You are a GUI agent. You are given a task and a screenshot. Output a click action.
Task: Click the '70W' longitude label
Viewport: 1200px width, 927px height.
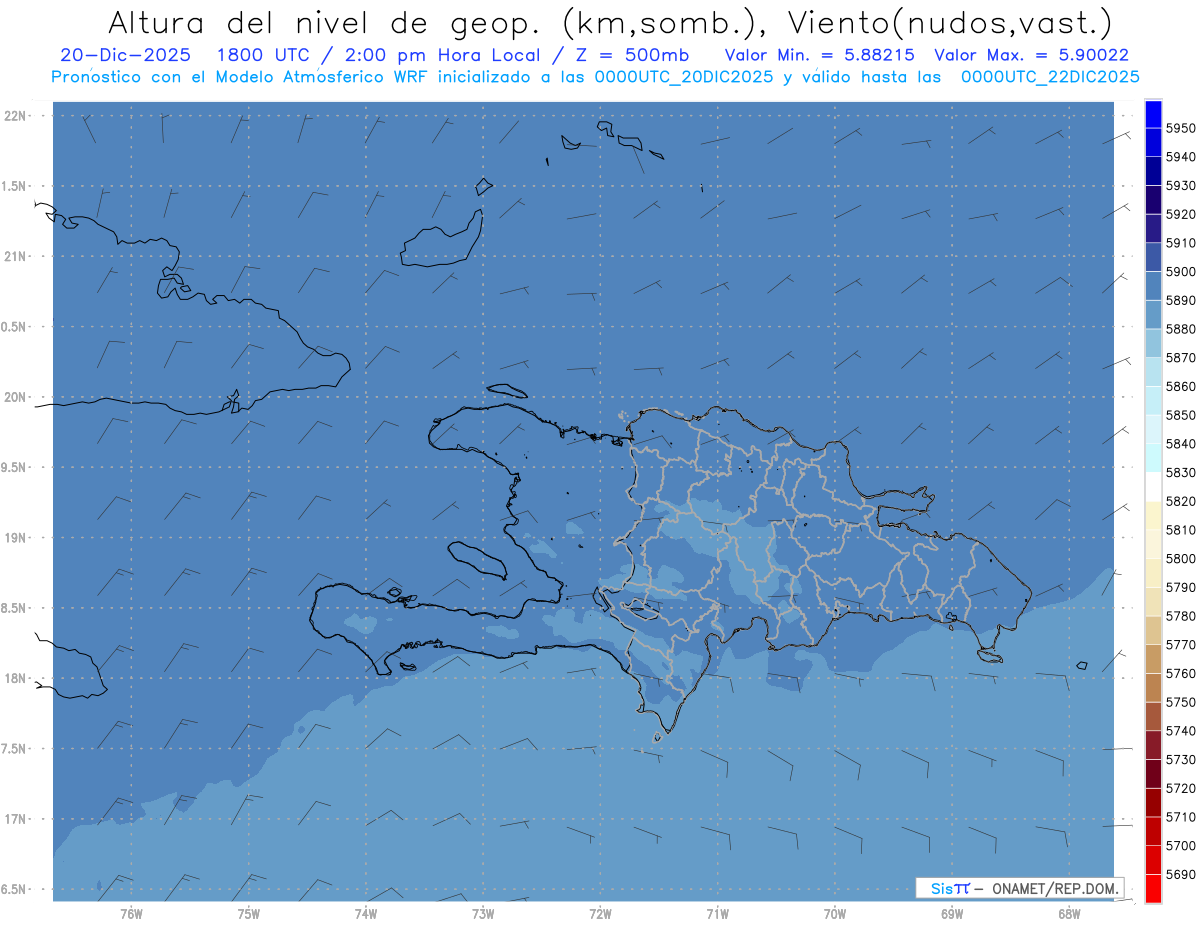835,914
